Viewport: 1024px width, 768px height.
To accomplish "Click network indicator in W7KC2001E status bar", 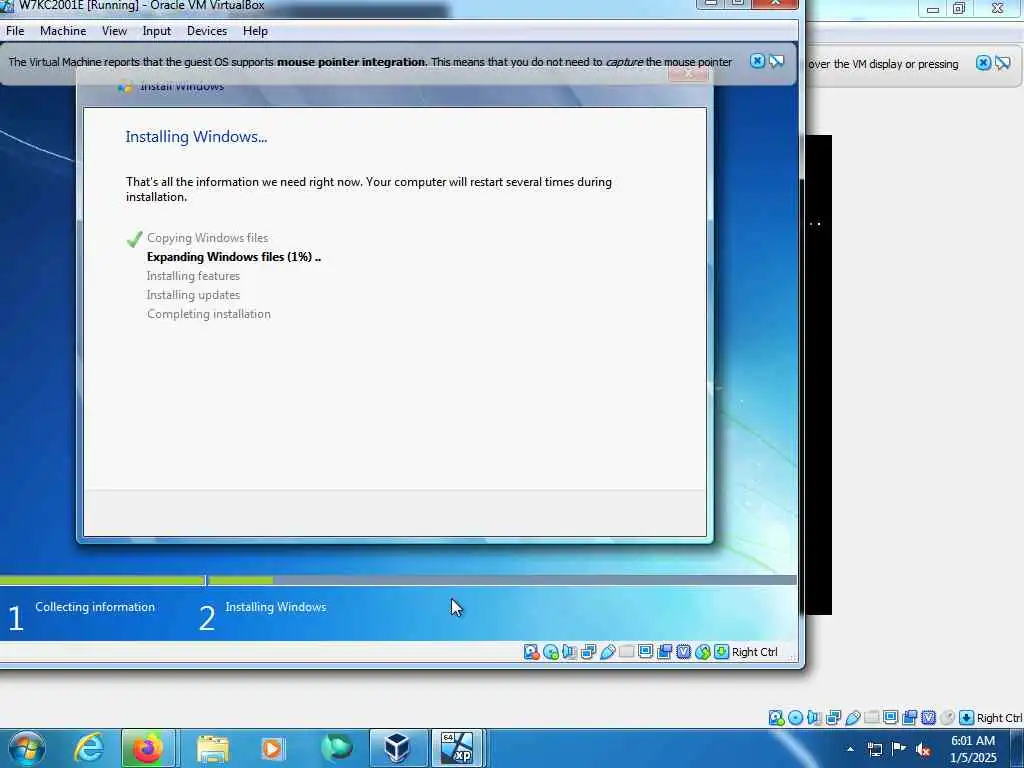I will (588, 652).
